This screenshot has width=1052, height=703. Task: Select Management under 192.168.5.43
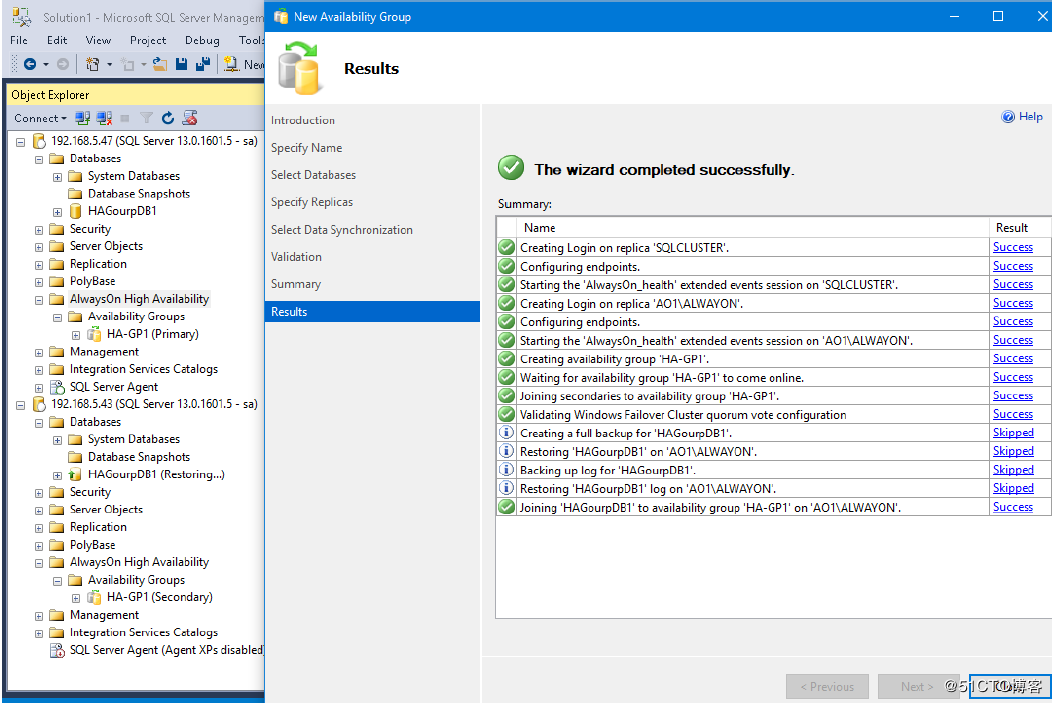click(104, 615)
